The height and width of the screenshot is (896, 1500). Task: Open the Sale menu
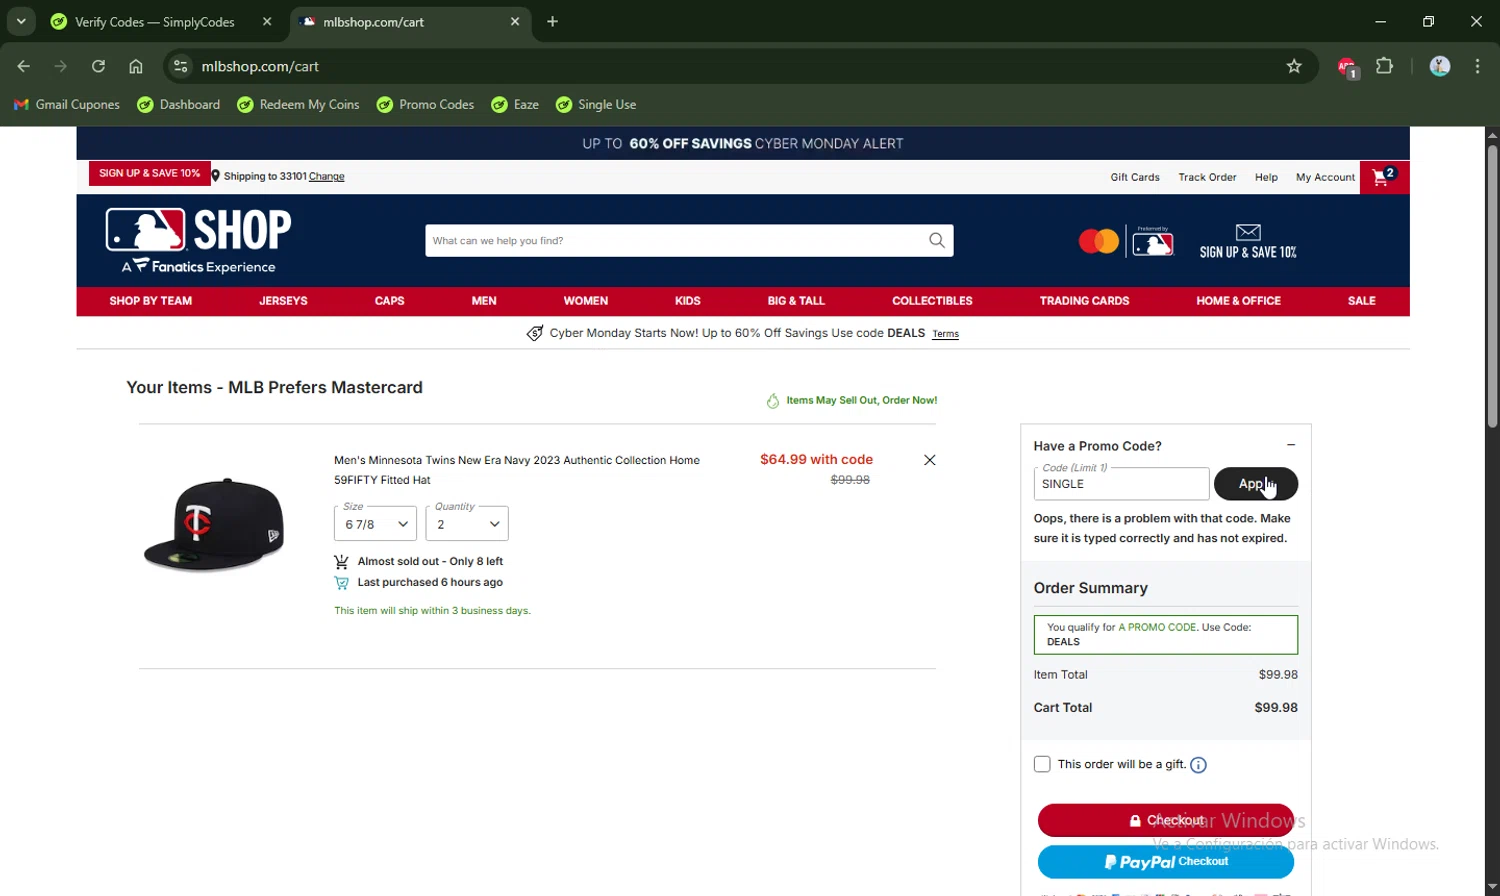click(1362, 300)
